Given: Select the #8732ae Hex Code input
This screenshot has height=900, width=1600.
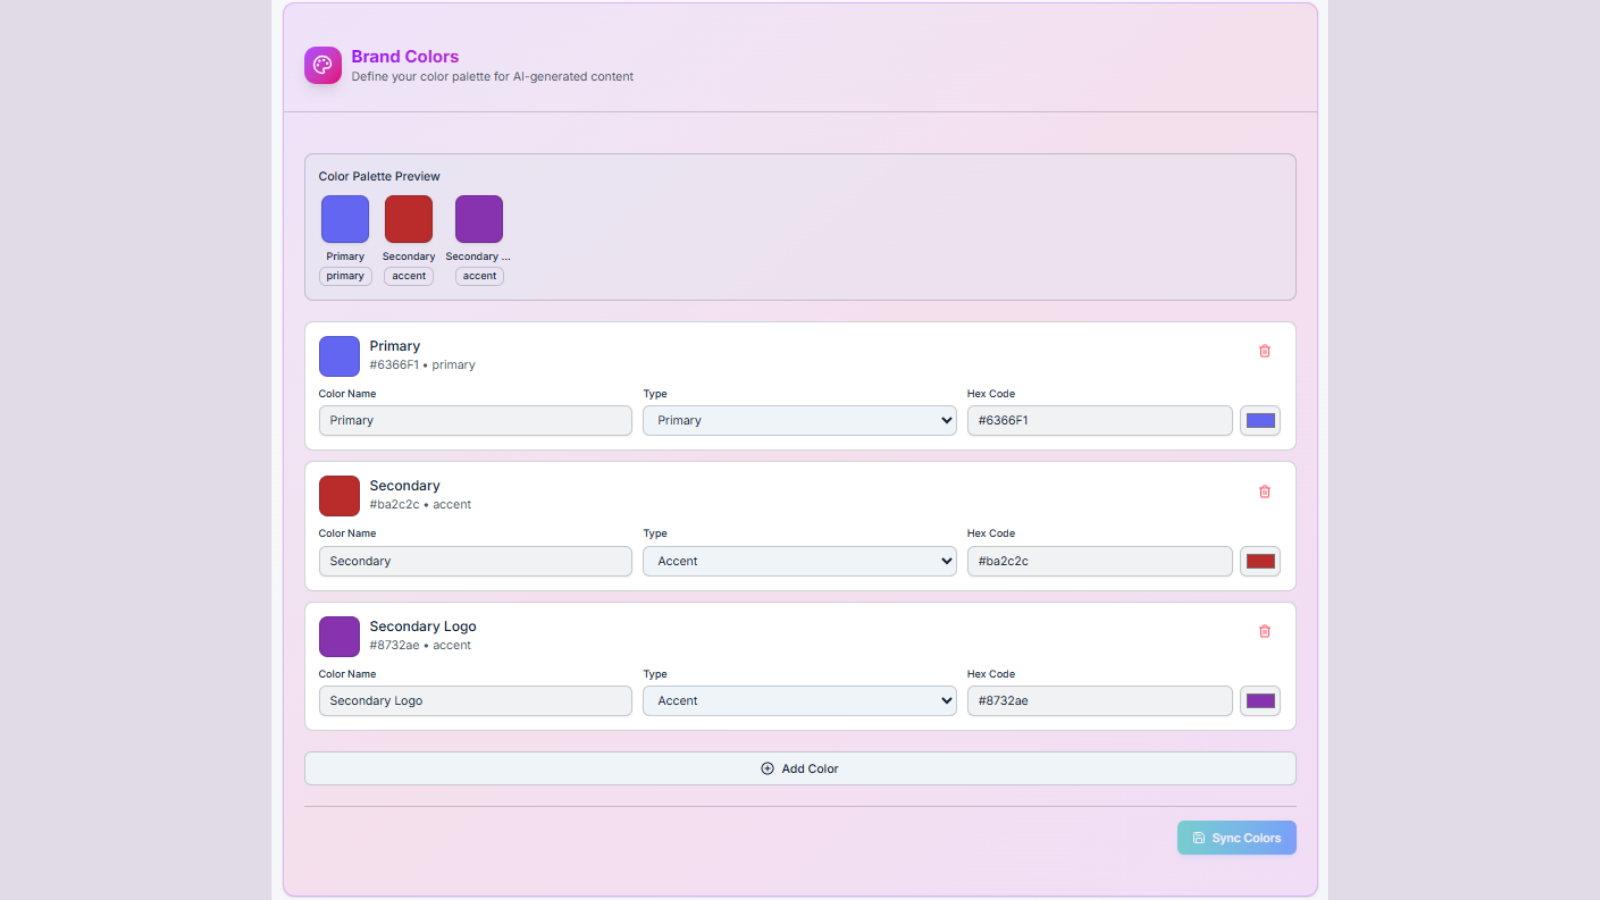Looking at the screenshot, I should tap(1099, 701).
